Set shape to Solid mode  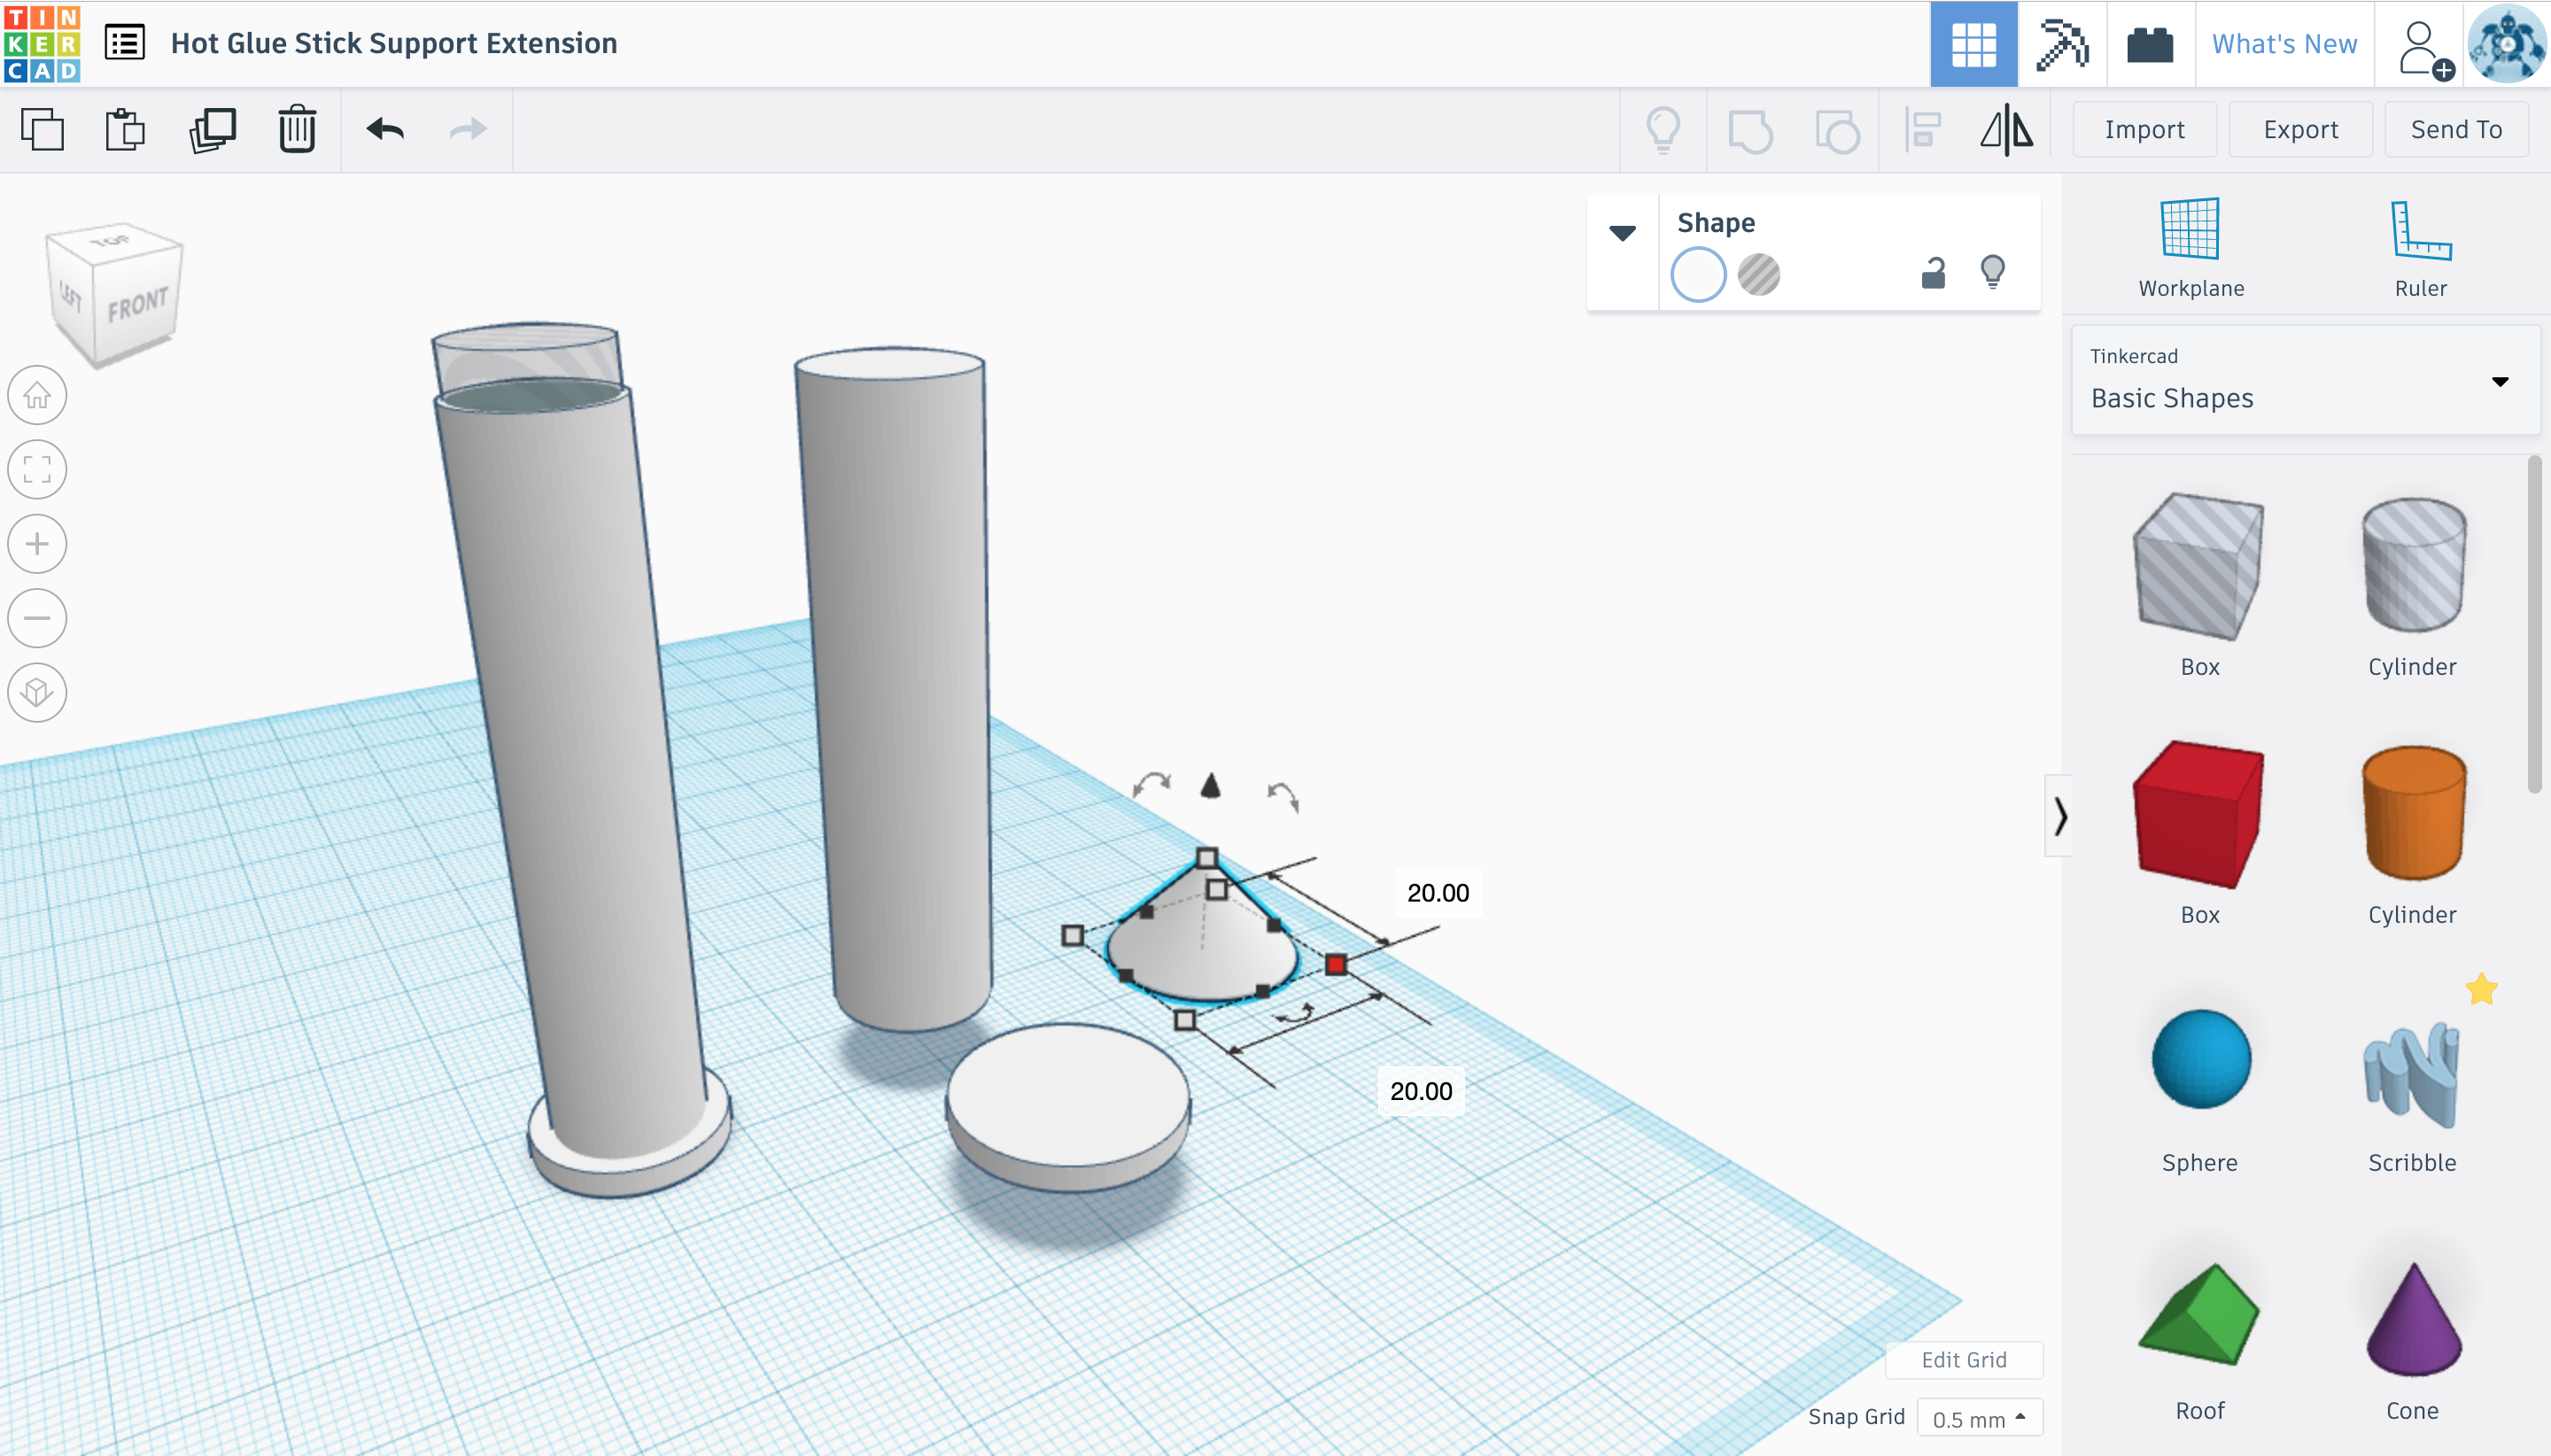[1698, 274]
